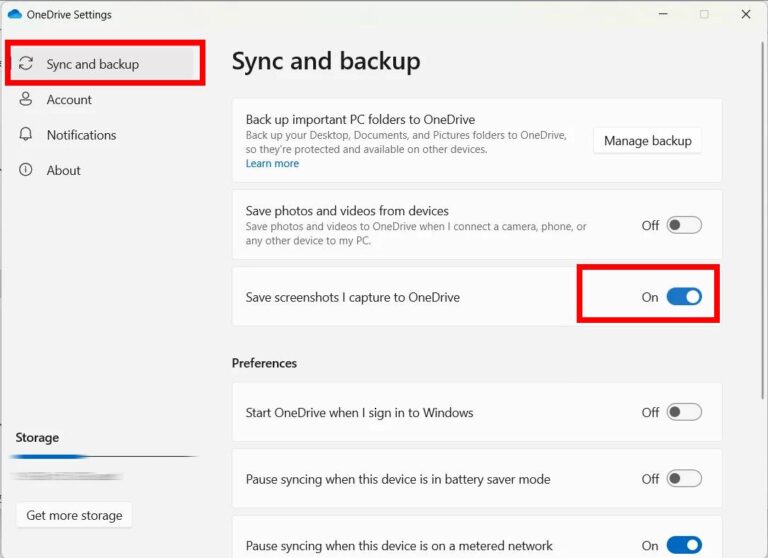Image resolution: width=768 pixels, height=558 pixels.
Task: Click the vertical scrollbar on the right
Action: tap(762, 220)
